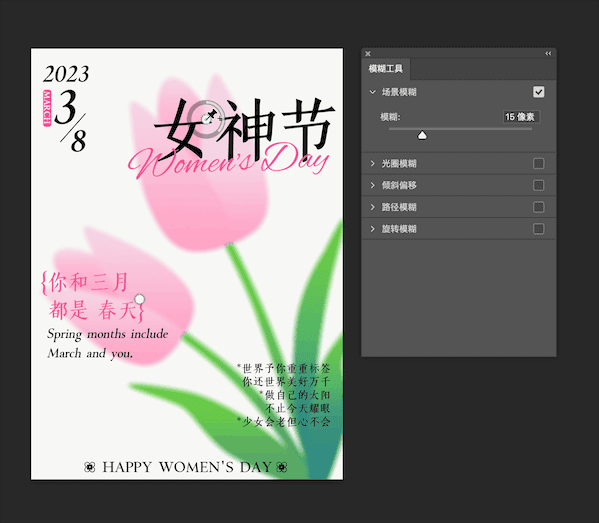The width and height of the screenshot is (599, 523).
Task: Close the blur tools panel
Action: 367,53
